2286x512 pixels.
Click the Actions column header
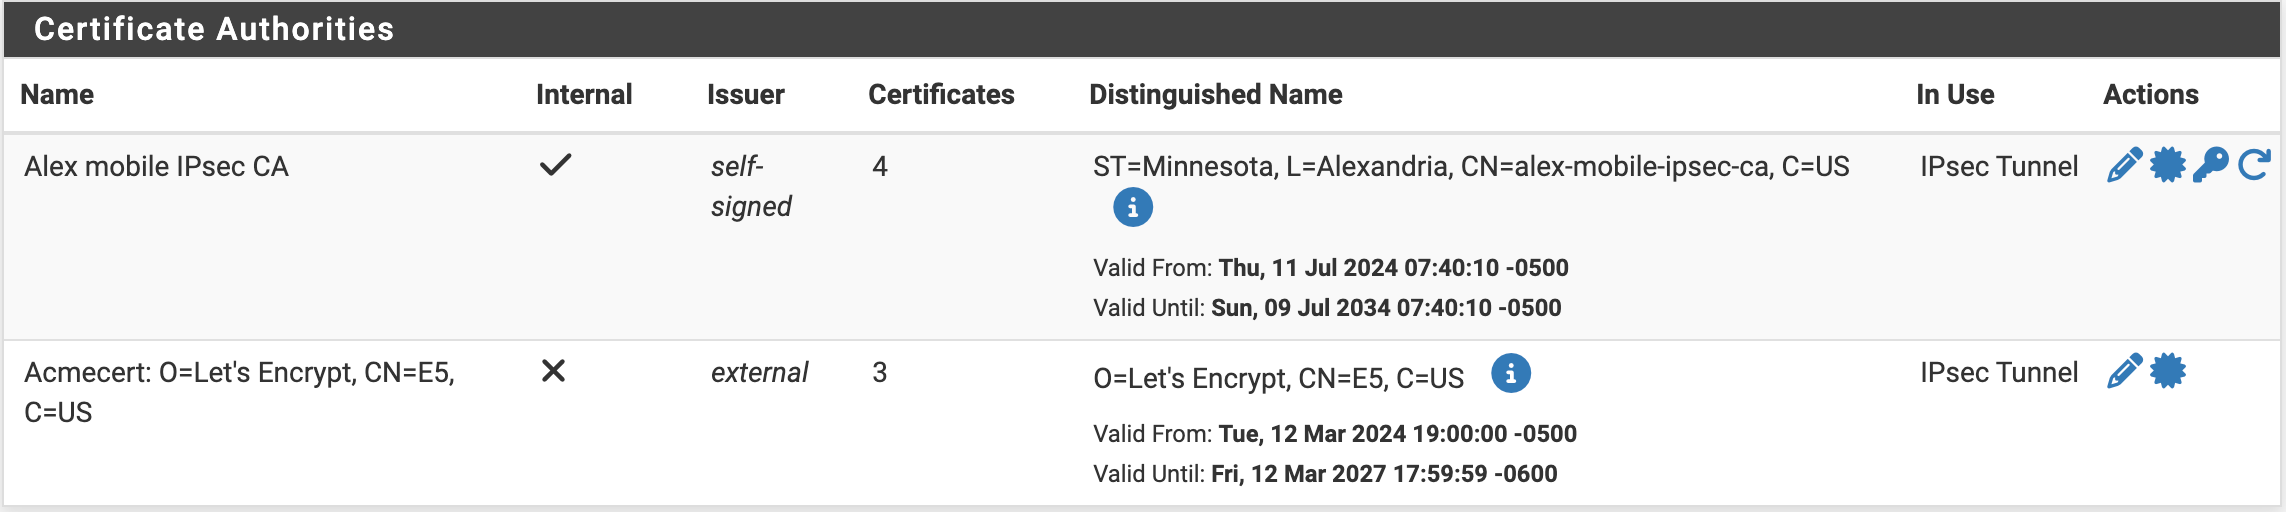coord(2150,95)
